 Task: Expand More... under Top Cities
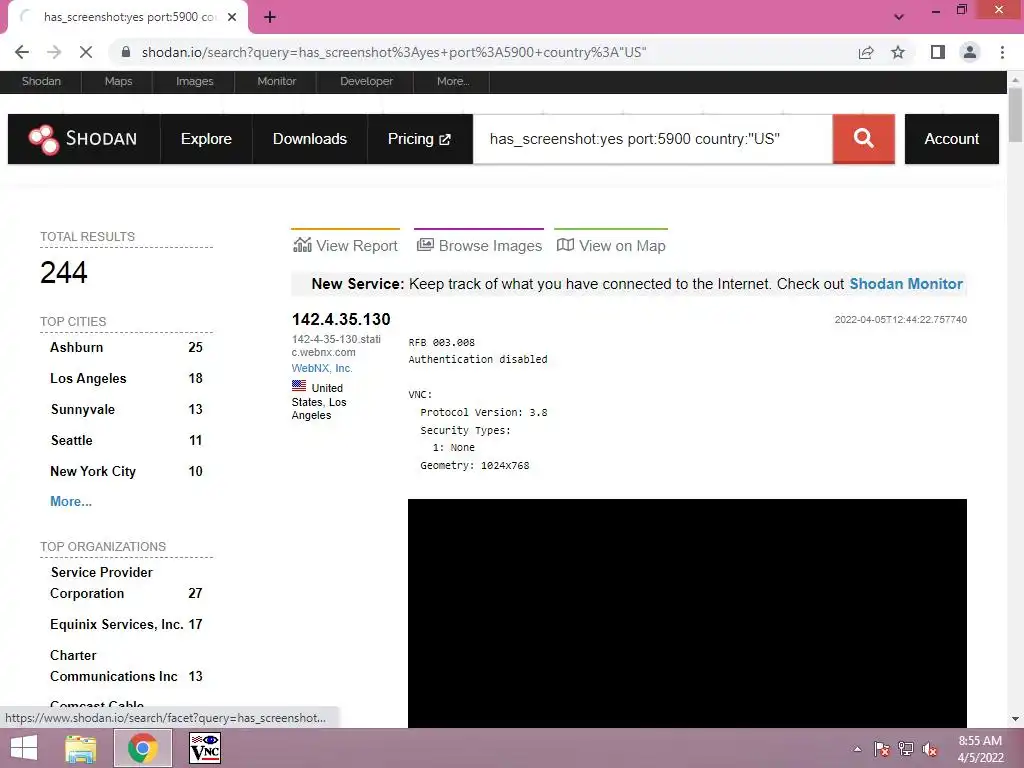click(x=71, y=502)
